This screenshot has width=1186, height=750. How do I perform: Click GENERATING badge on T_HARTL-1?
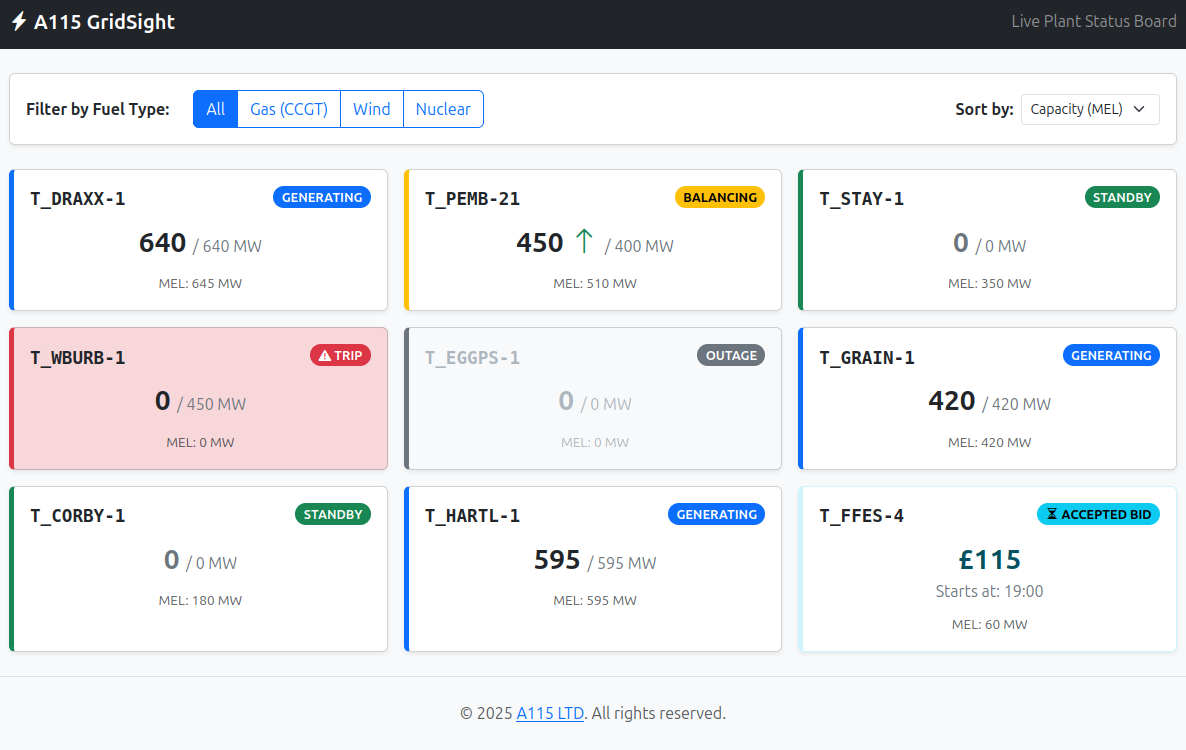(x=716, y=514)
